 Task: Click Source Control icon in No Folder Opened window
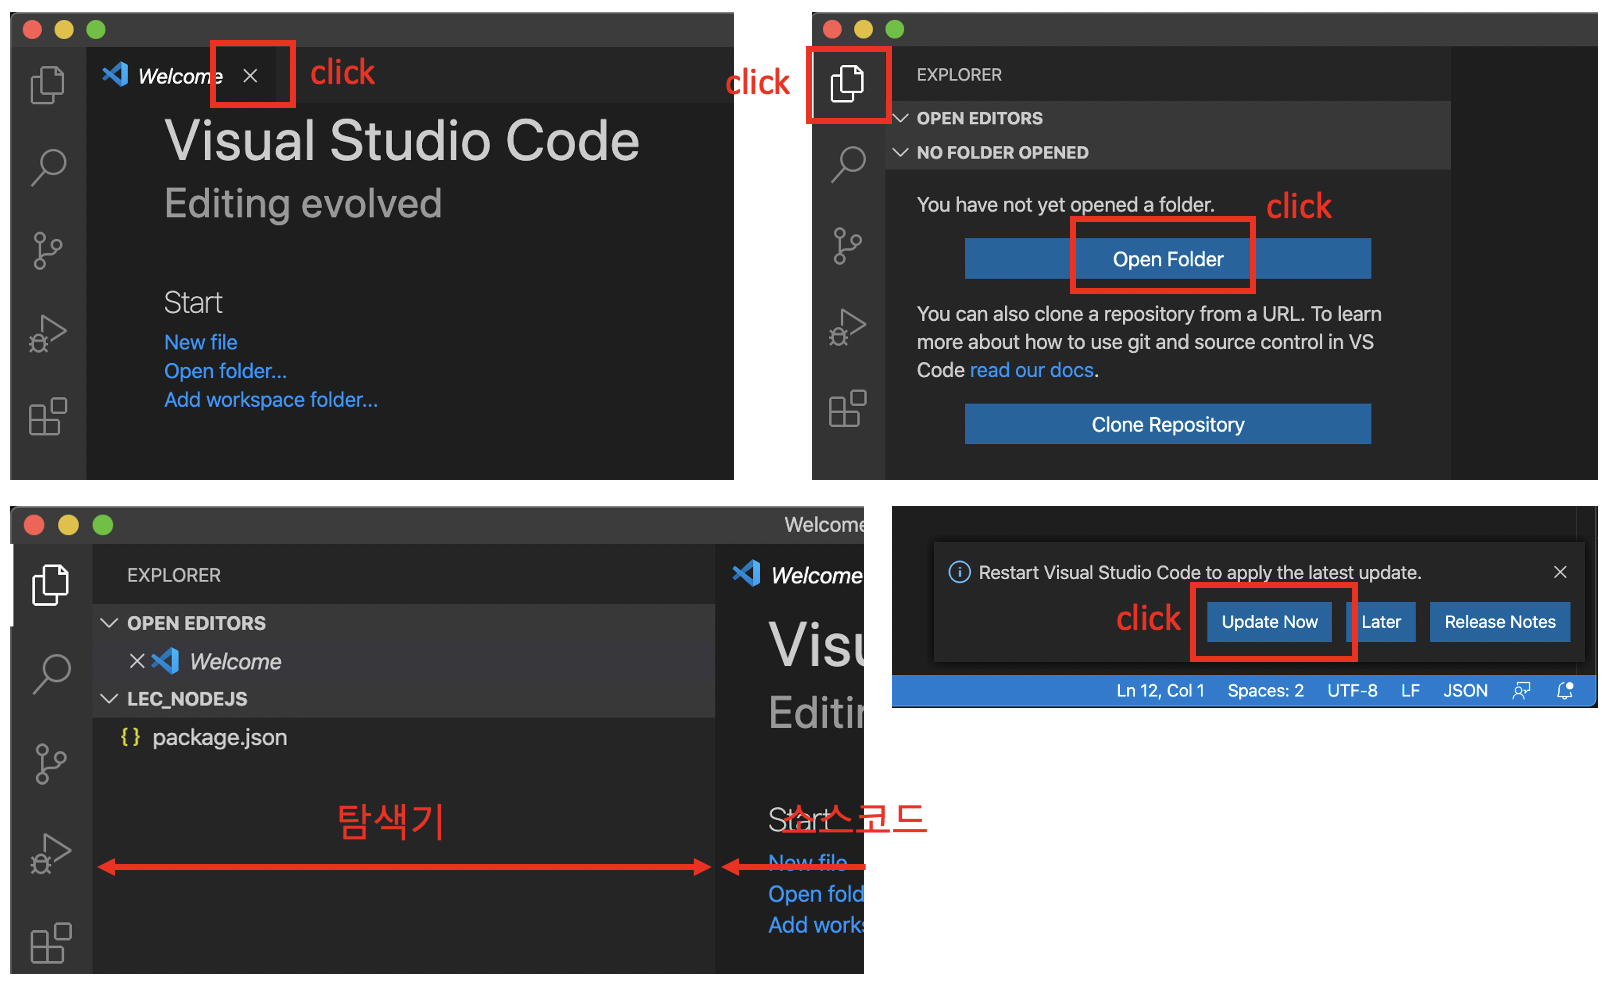pyautogui.click(x=847, y=245)
